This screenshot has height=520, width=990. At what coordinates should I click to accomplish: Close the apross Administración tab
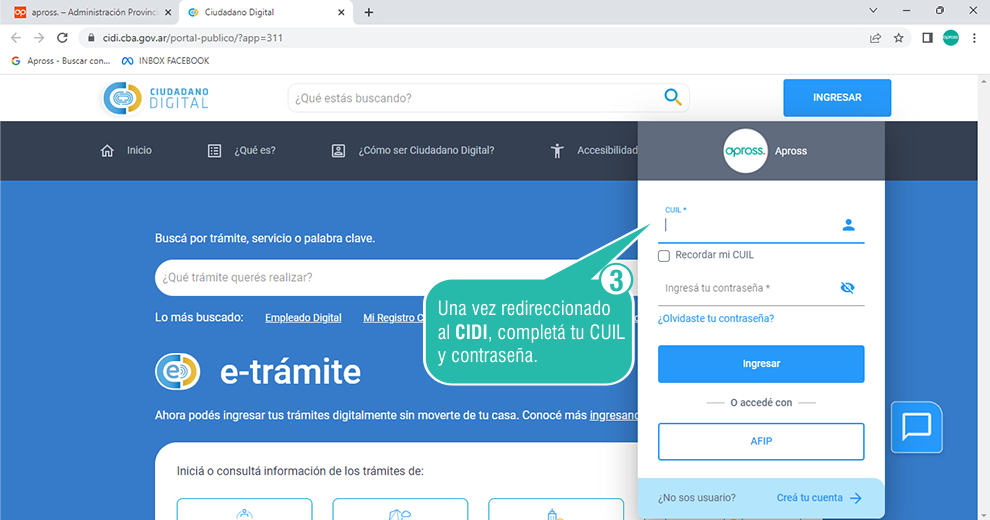168,12
